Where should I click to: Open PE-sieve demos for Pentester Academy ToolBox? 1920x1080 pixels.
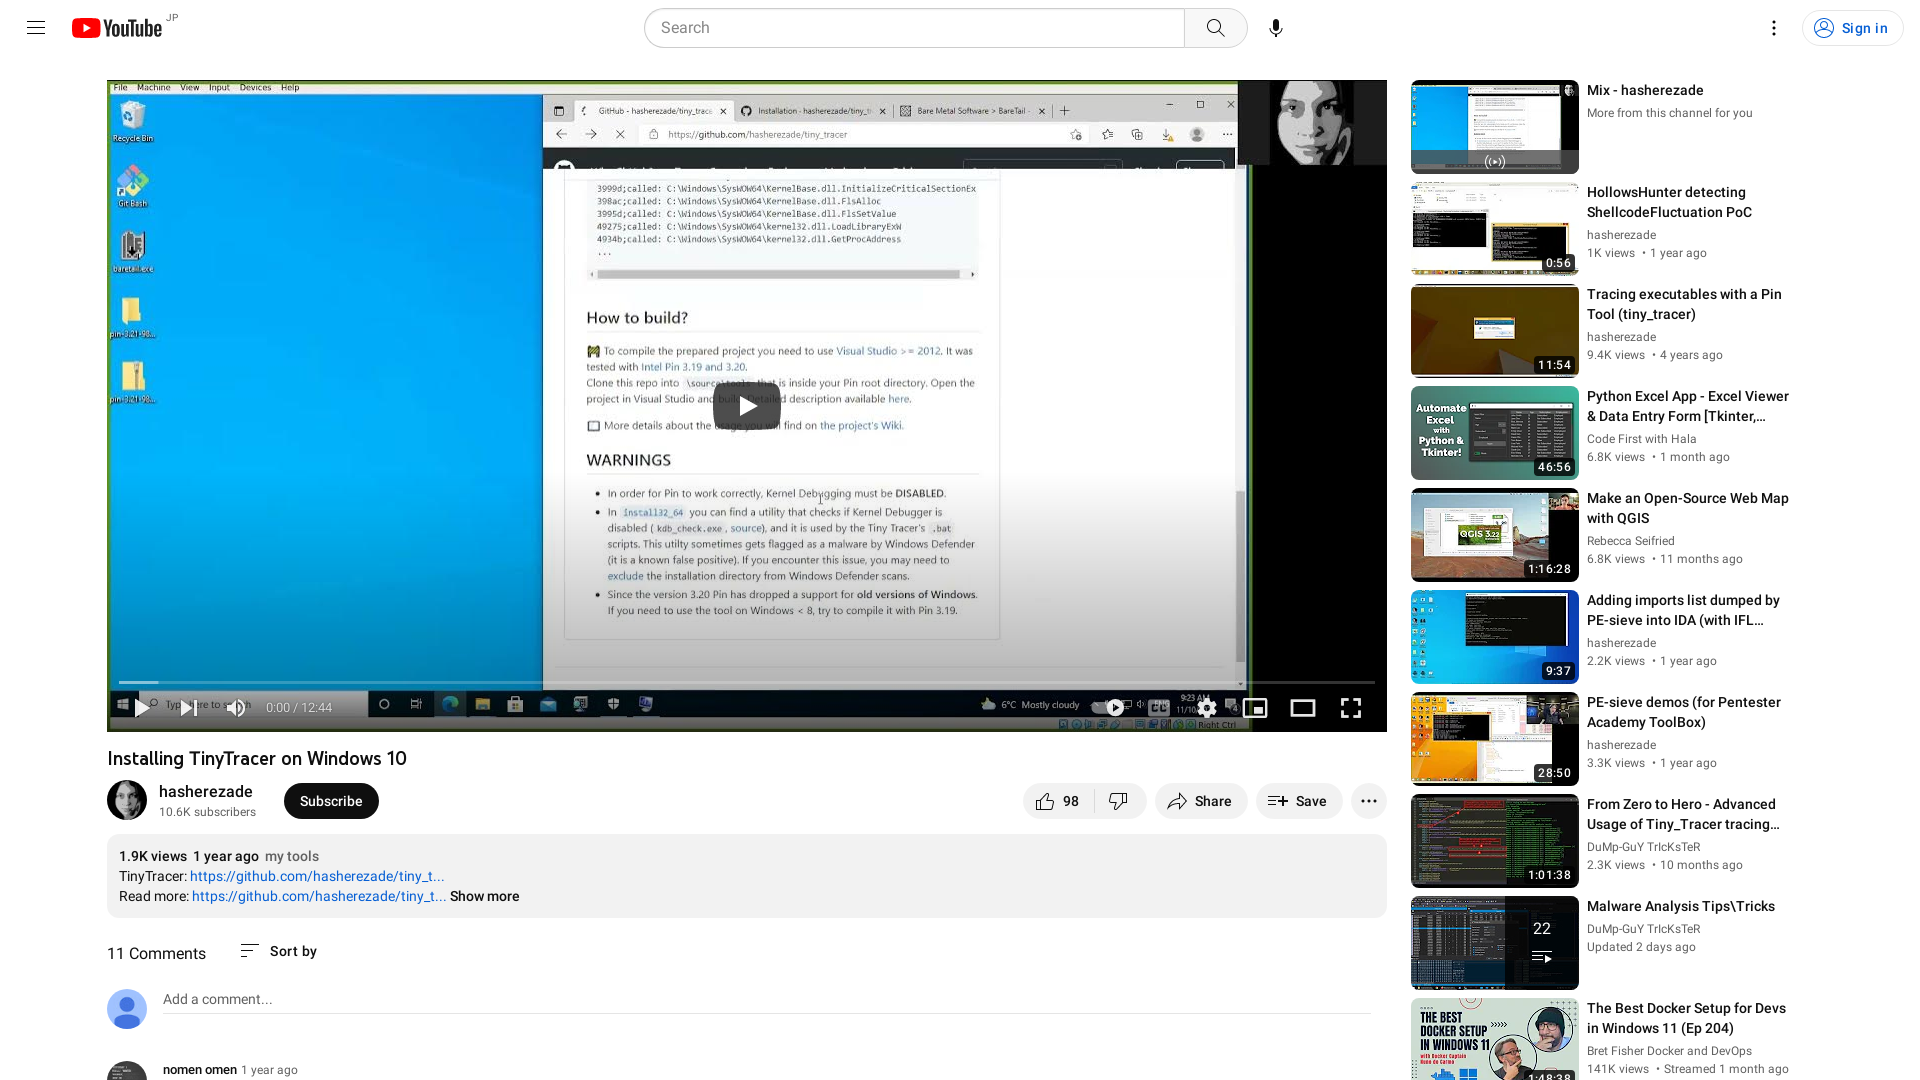(x=1684, y=712)
